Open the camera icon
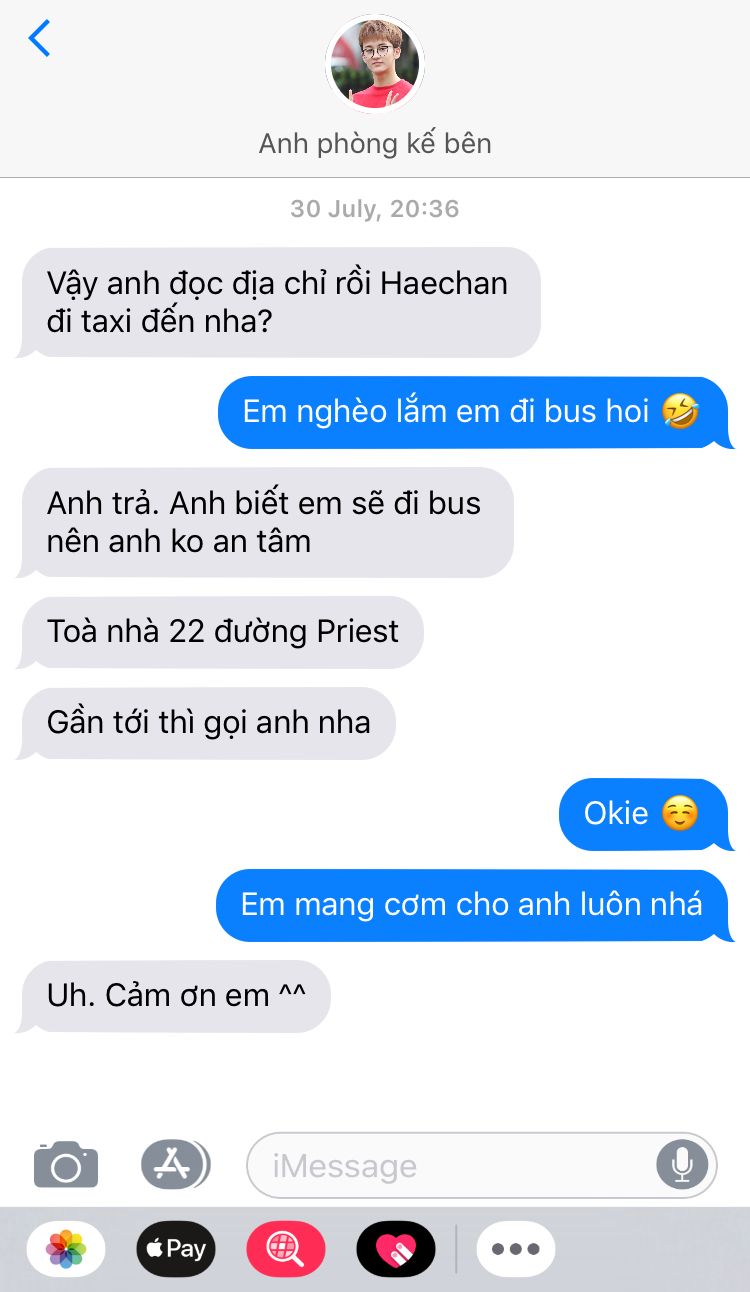750x1292 pixels. click(66, 1165)
